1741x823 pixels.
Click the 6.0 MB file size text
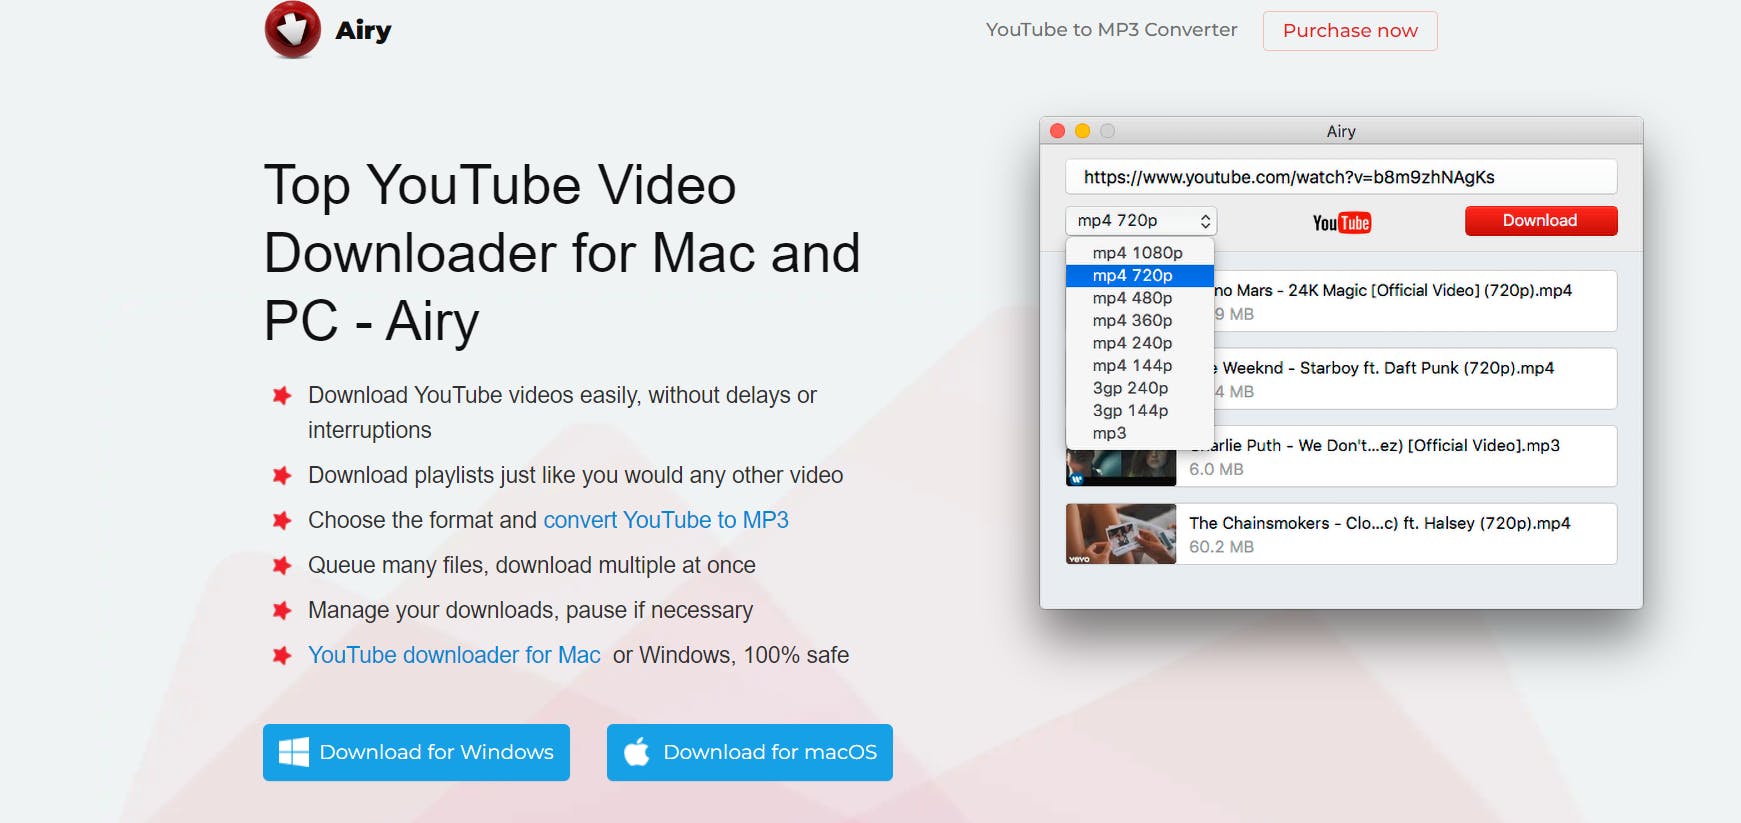tap(1216, 469)
